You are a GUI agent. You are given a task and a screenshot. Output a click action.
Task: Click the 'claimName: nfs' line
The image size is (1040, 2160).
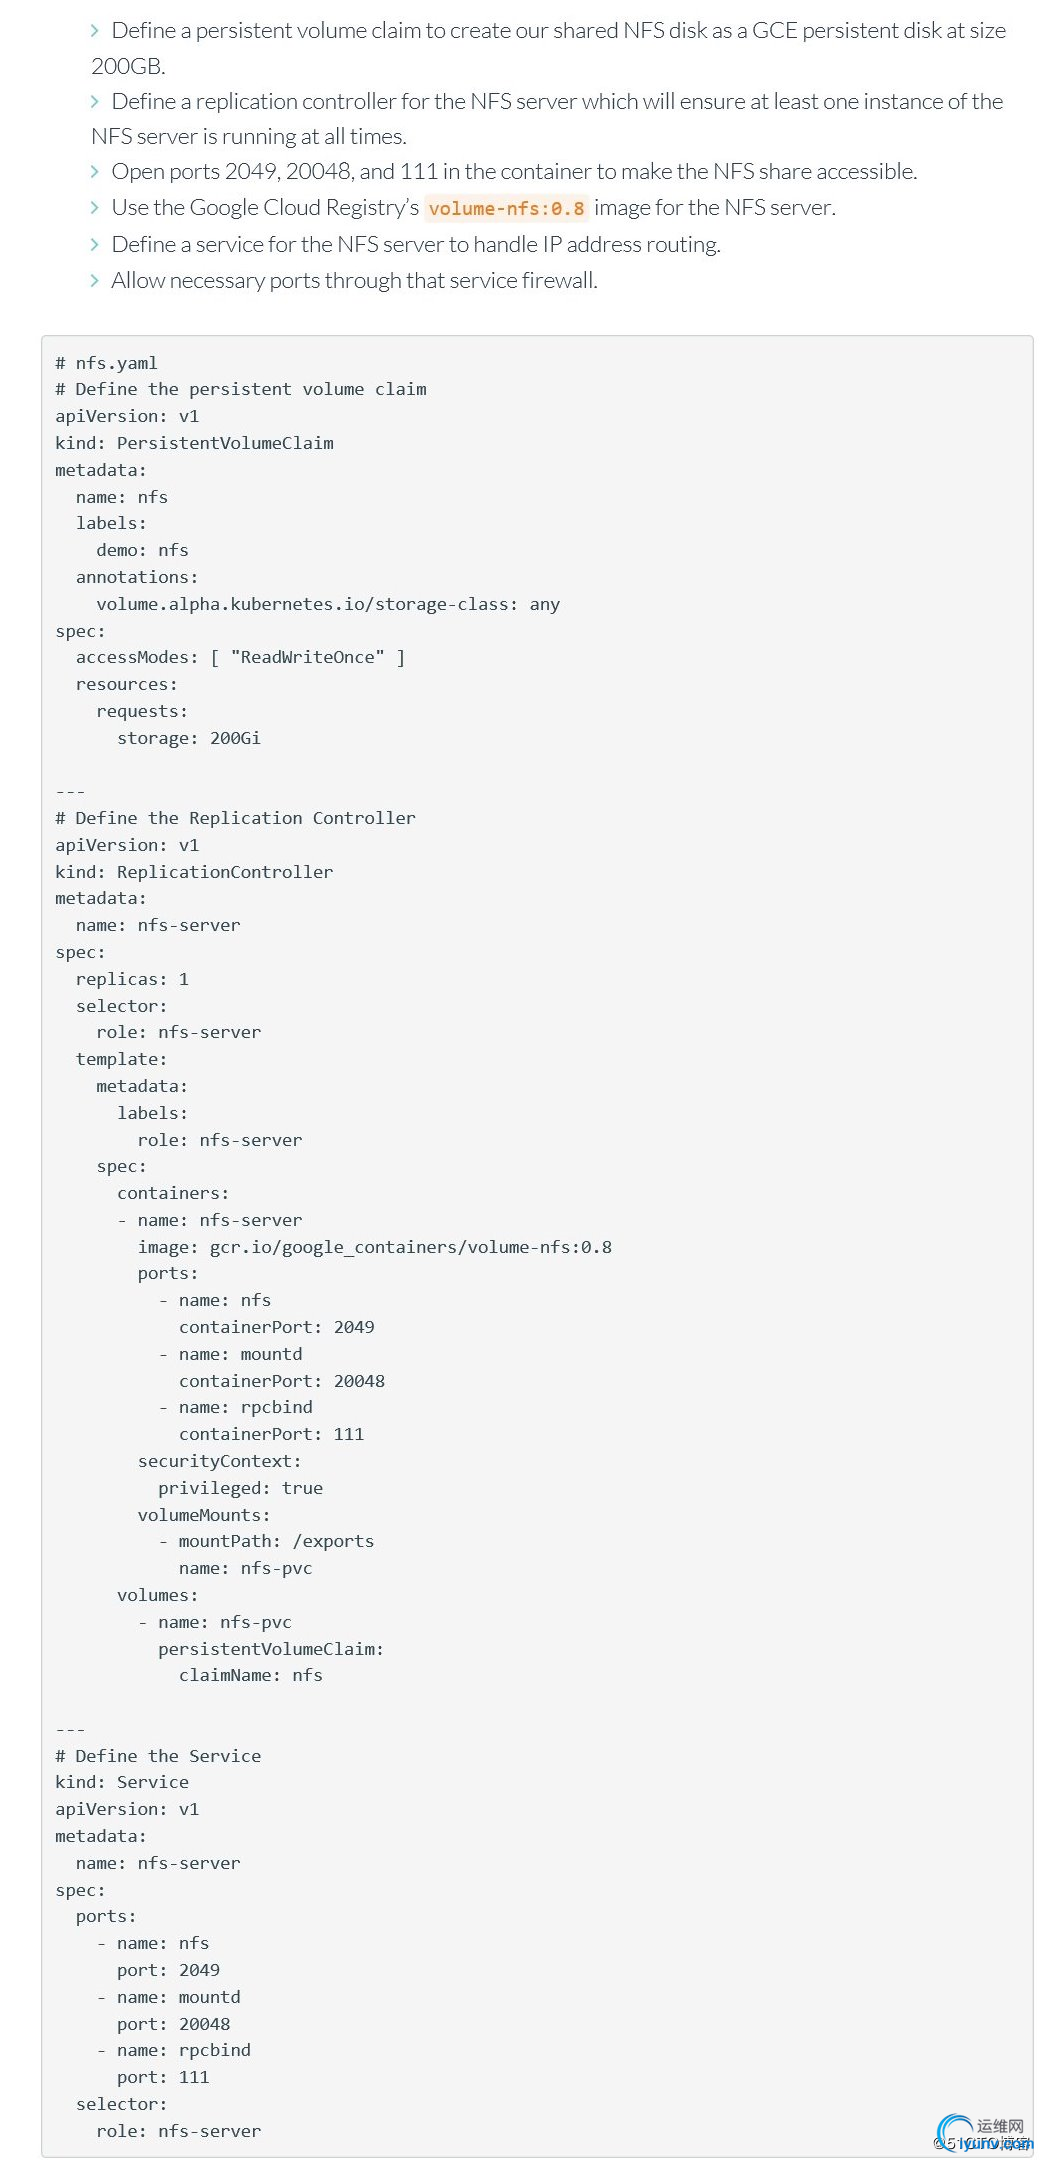(251, 1675)
